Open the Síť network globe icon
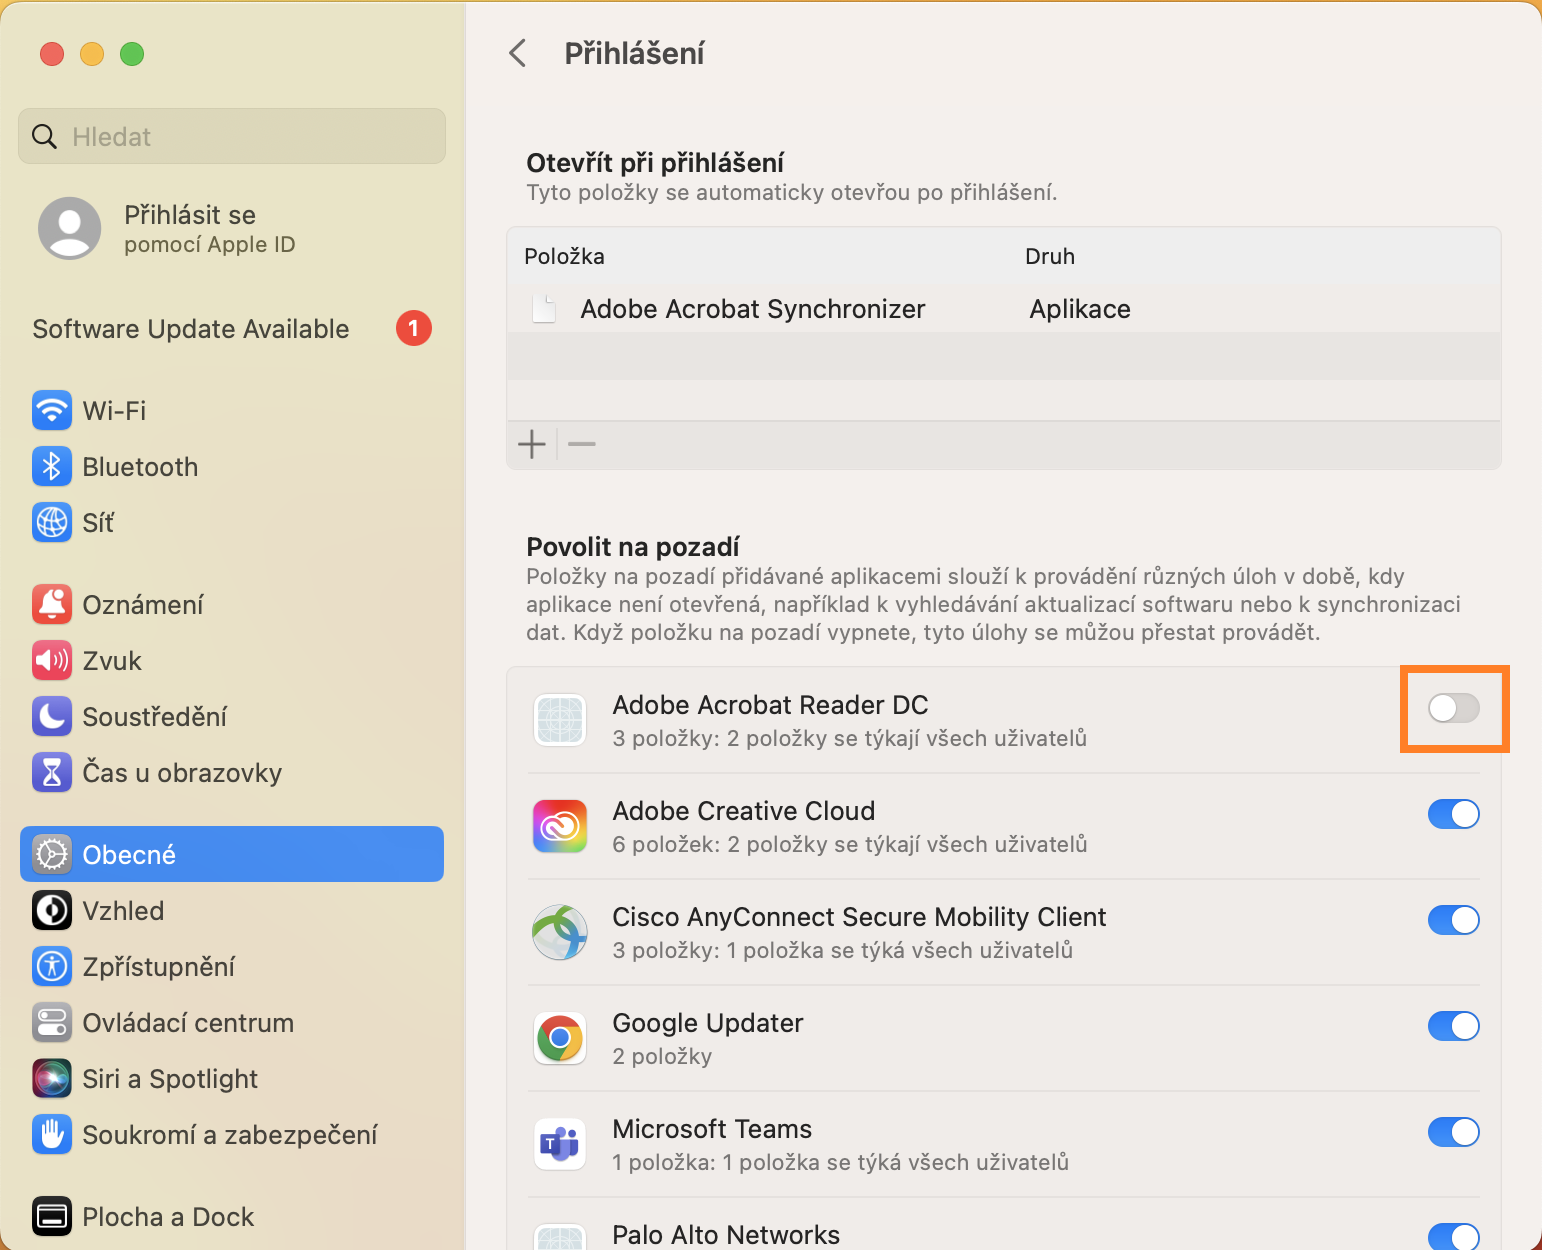Screen dimensions: 1542x1250 (x=52, y=522)
